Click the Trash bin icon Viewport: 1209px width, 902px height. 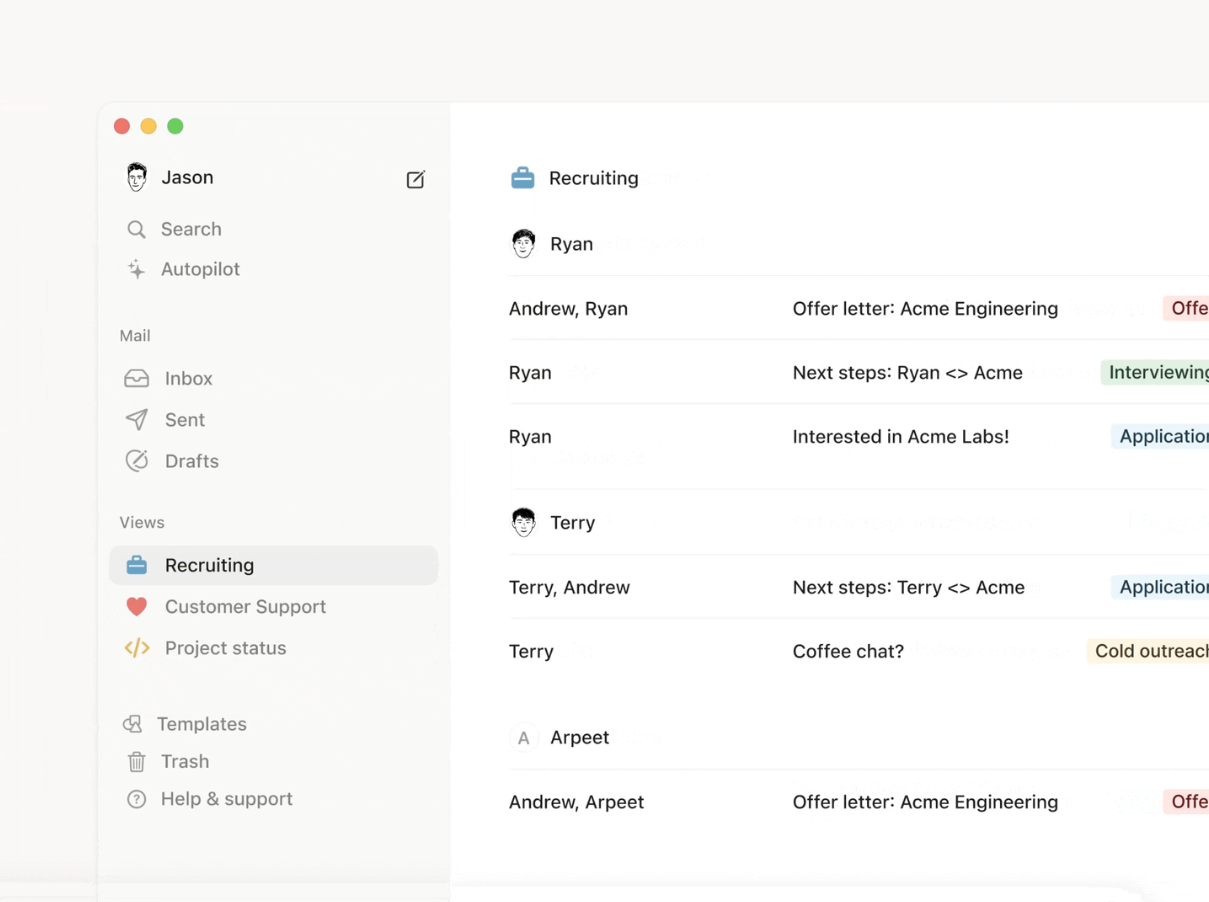[x=137, y=761]
